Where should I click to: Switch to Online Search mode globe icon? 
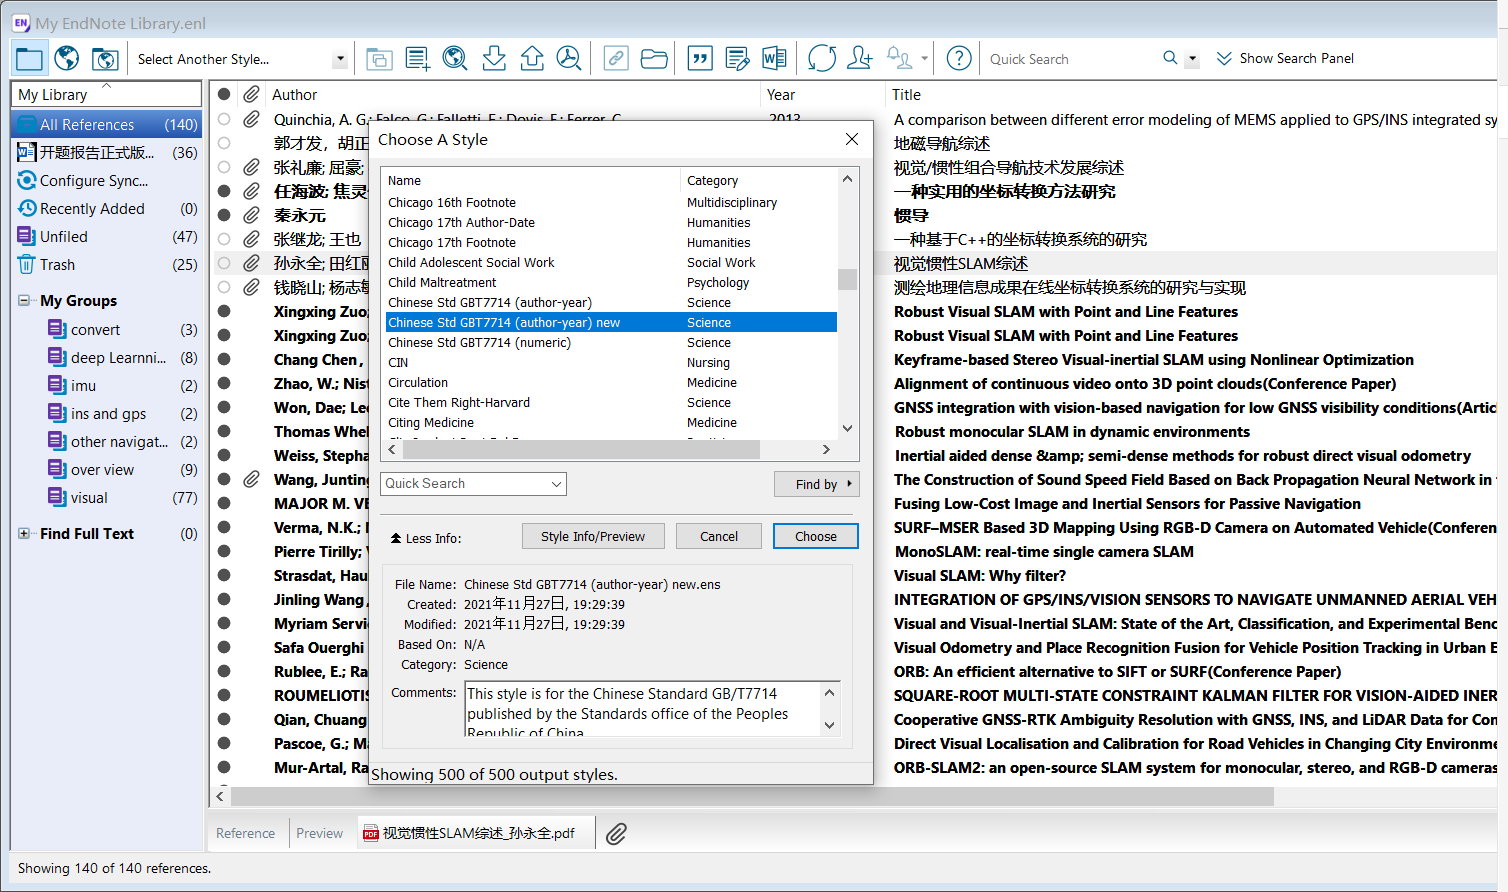pyautogui.click(x=67, y=58)
